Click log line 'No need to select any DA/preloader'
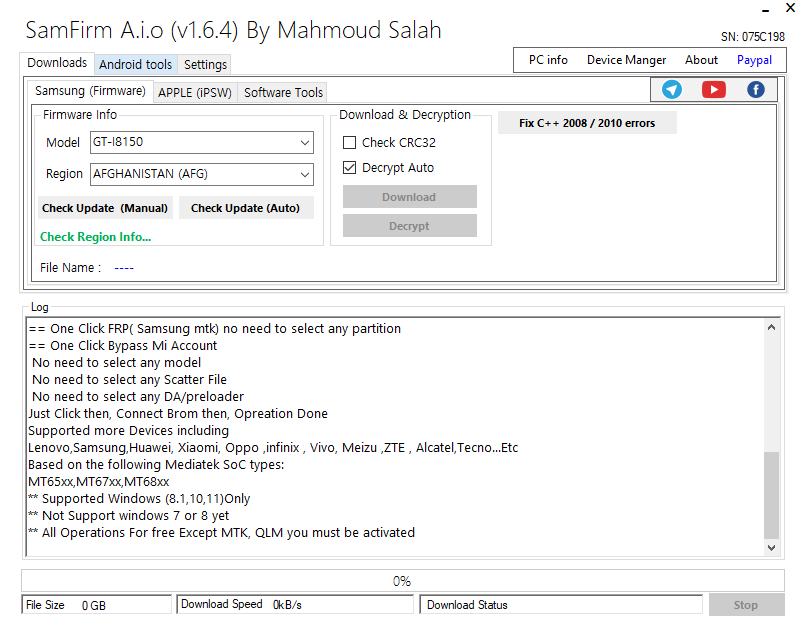Image resolution: width=804 pixels, height=634 pixels. [x=137, y=397]
